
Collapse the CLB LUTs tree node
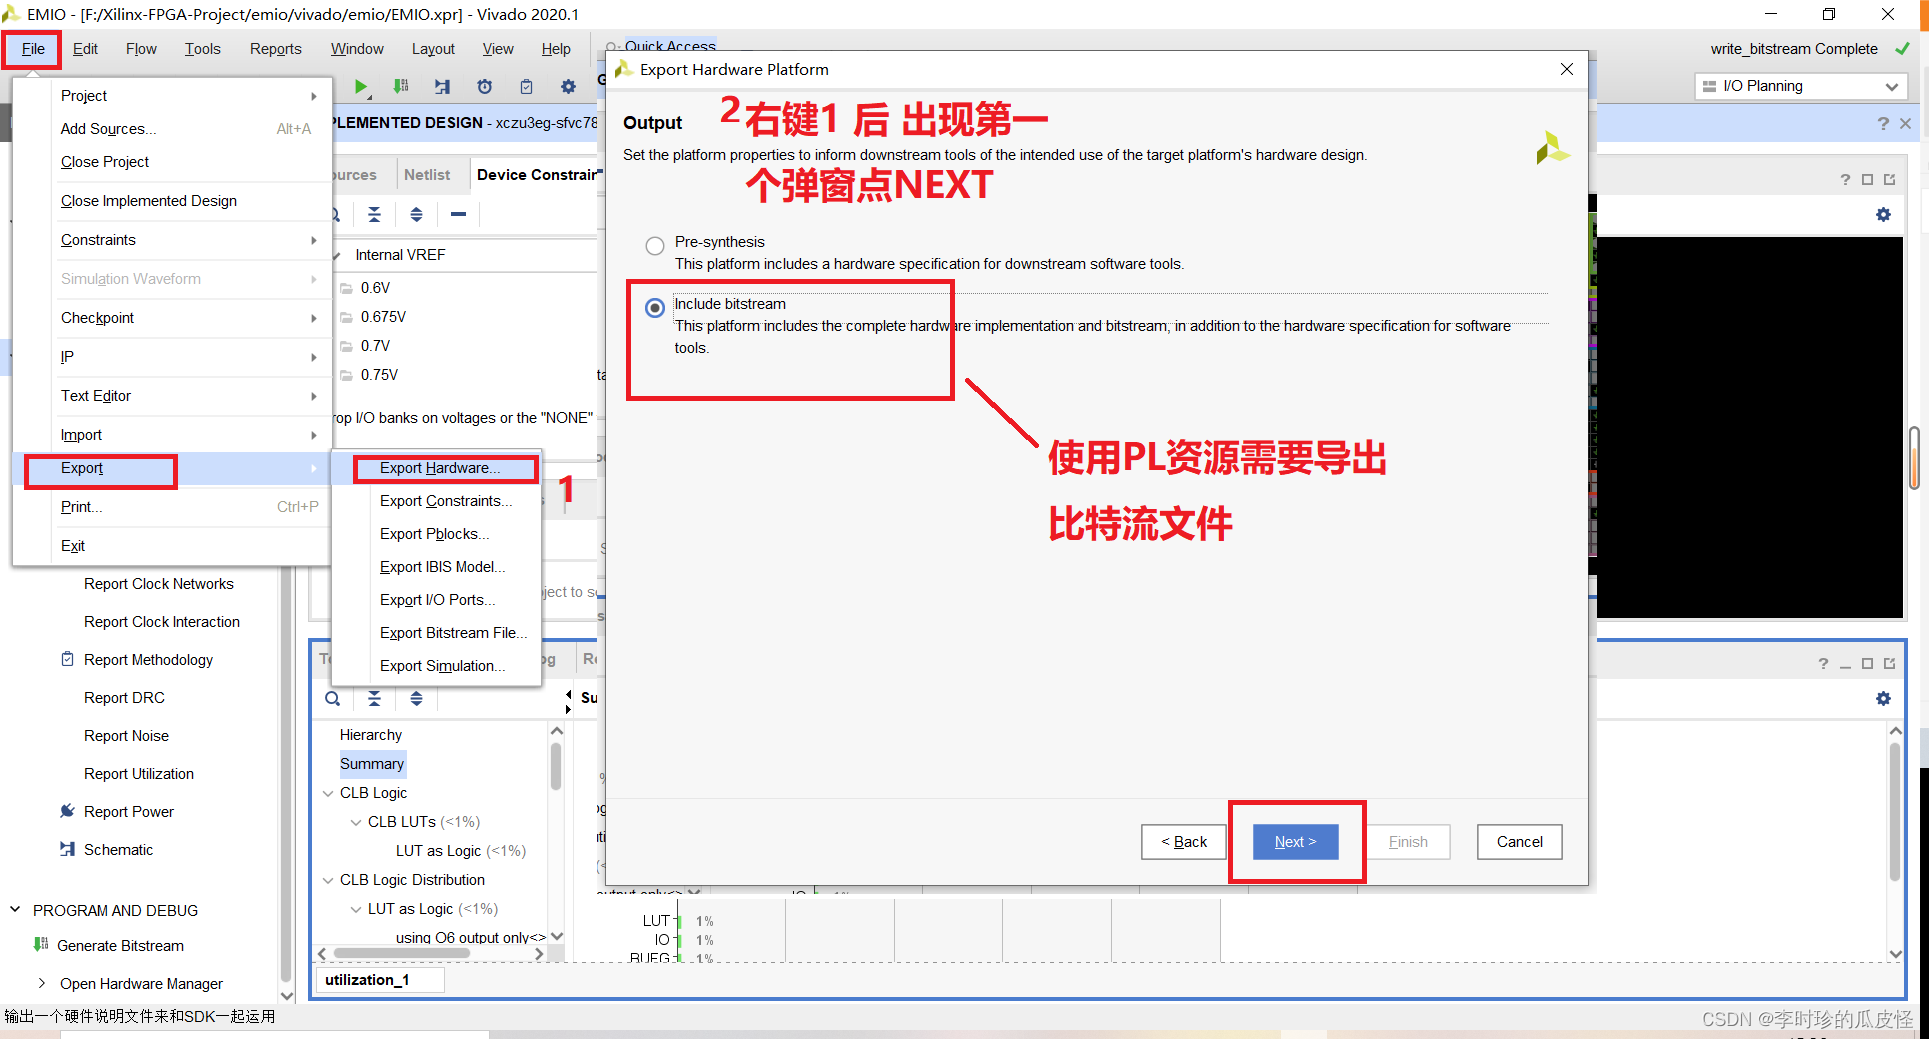(356, 822)
